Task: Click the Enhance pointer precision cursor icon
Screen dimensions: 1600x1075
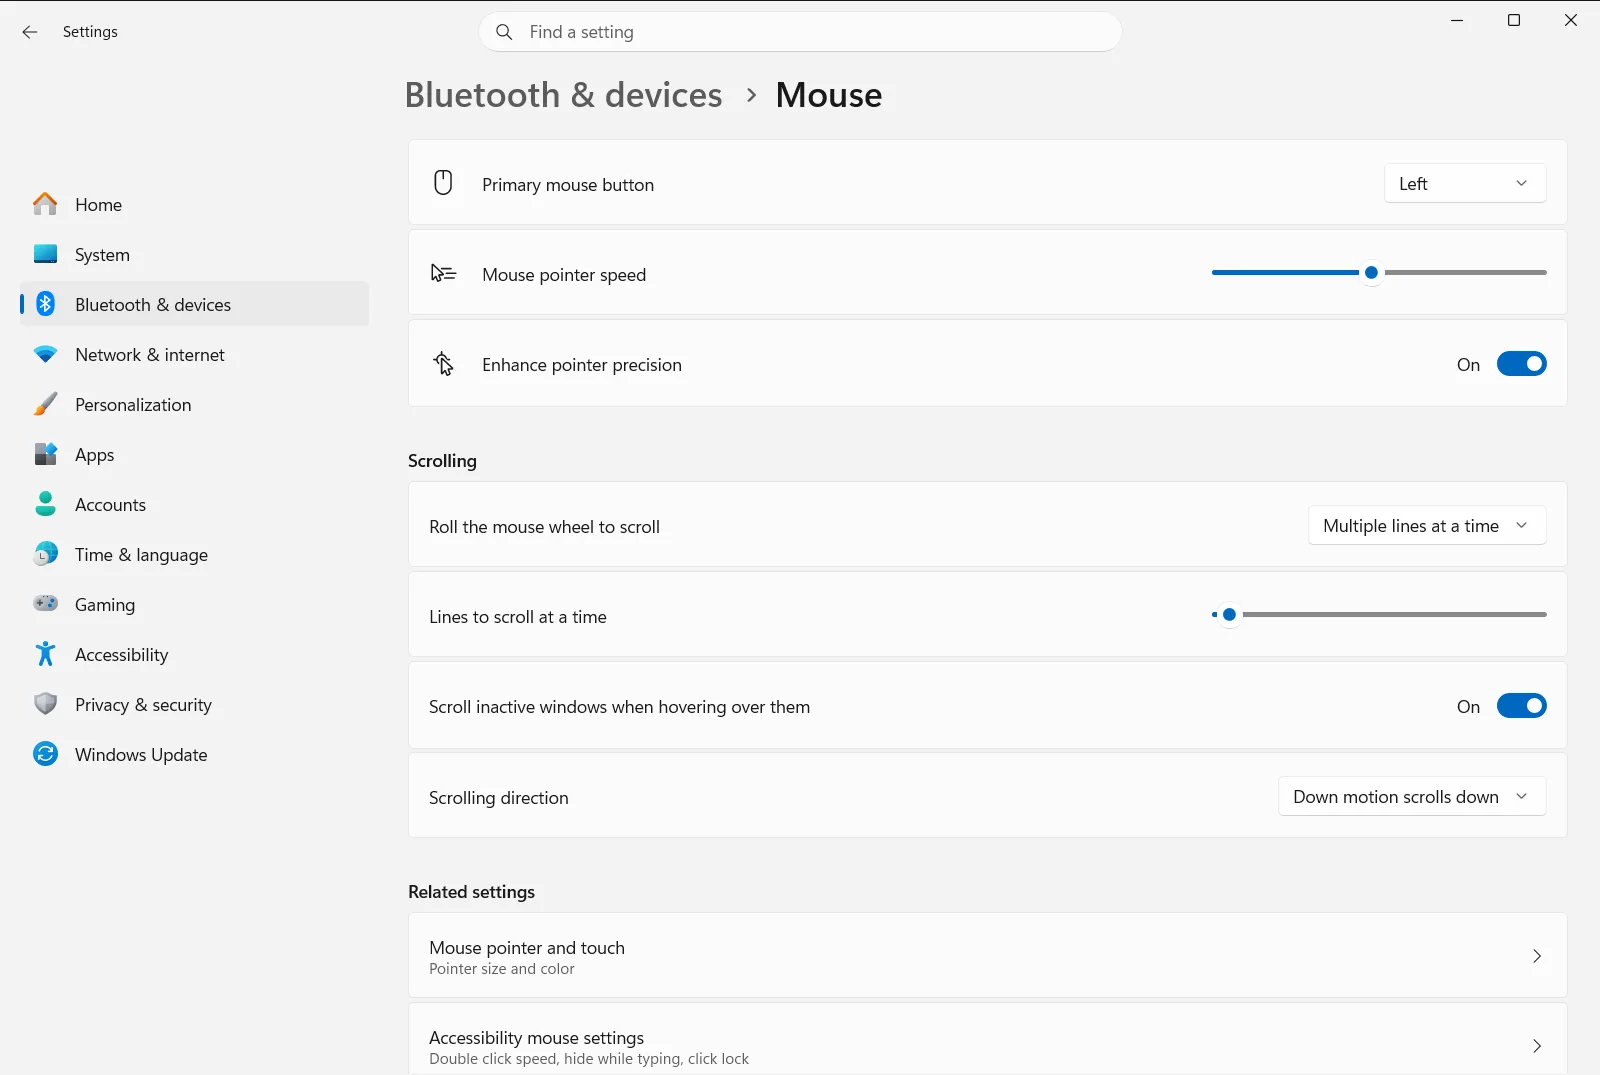Action: 443,364
